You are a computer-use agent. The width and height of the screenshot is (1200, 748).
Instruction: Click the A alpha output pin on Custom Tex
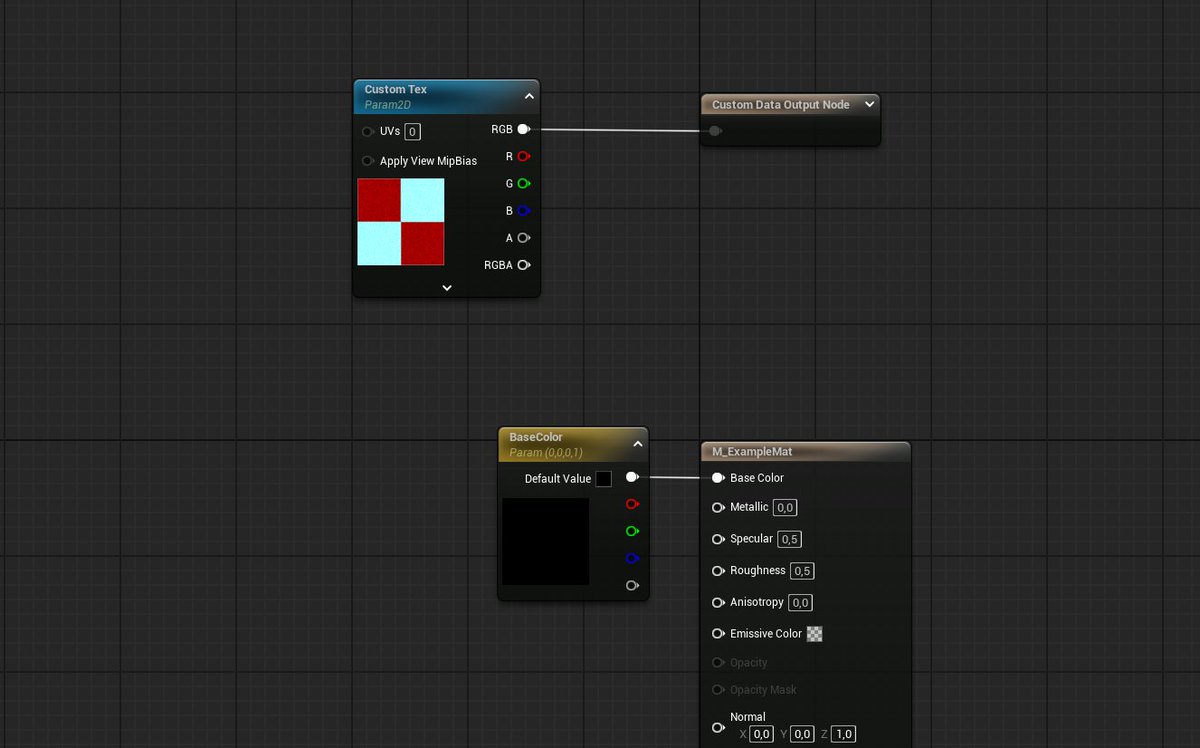(x=523, y=238)
